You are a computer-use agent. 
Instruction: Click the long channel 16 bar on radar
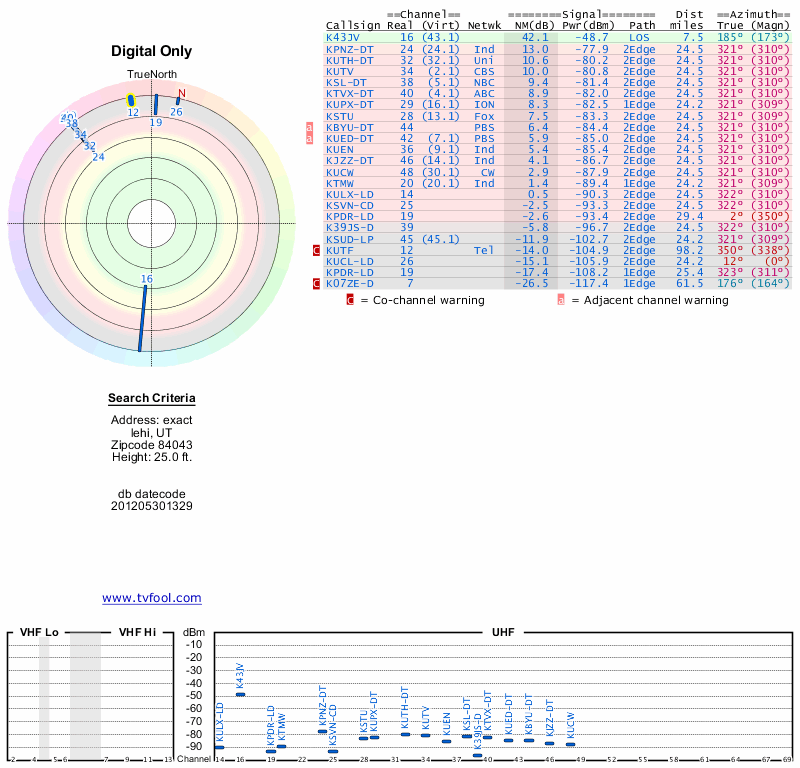143,320
